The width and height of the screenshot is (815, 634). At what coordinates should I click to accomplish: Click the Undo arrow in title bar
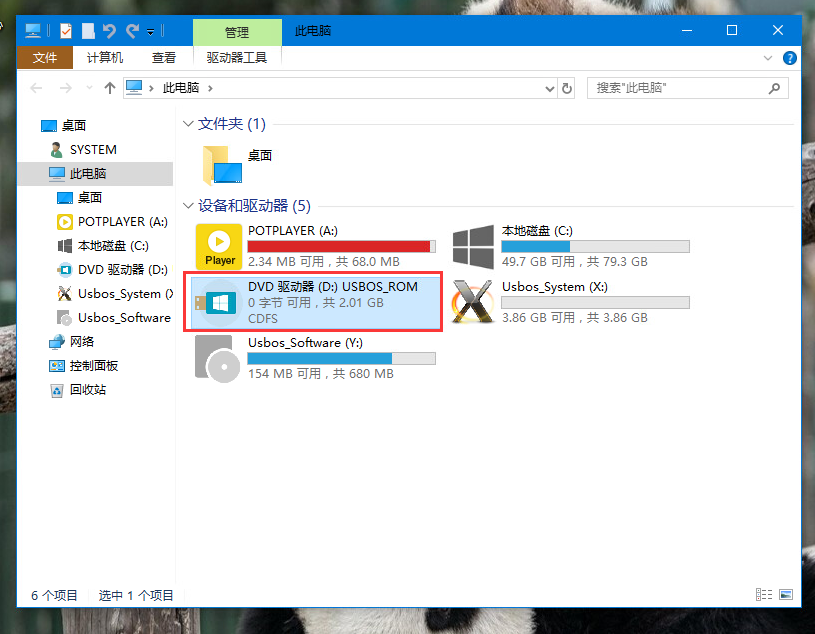[109, 31]
